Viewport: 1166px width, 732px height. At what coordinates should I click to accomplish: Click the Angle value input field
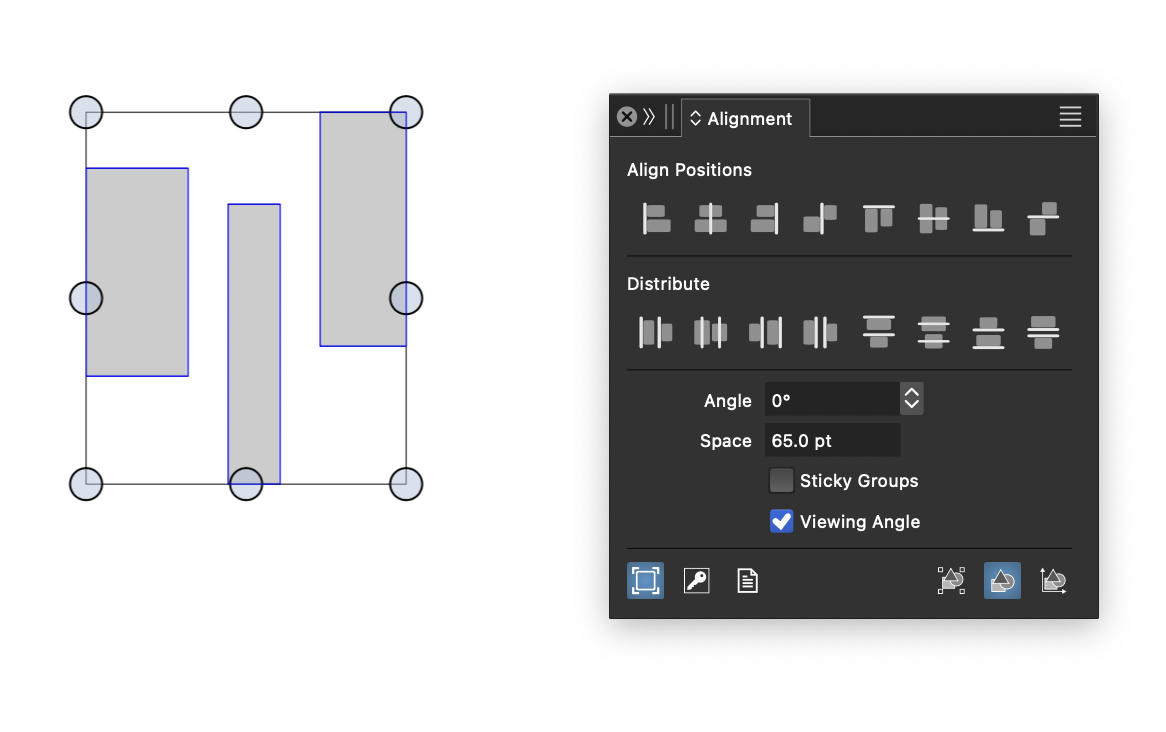830,400
